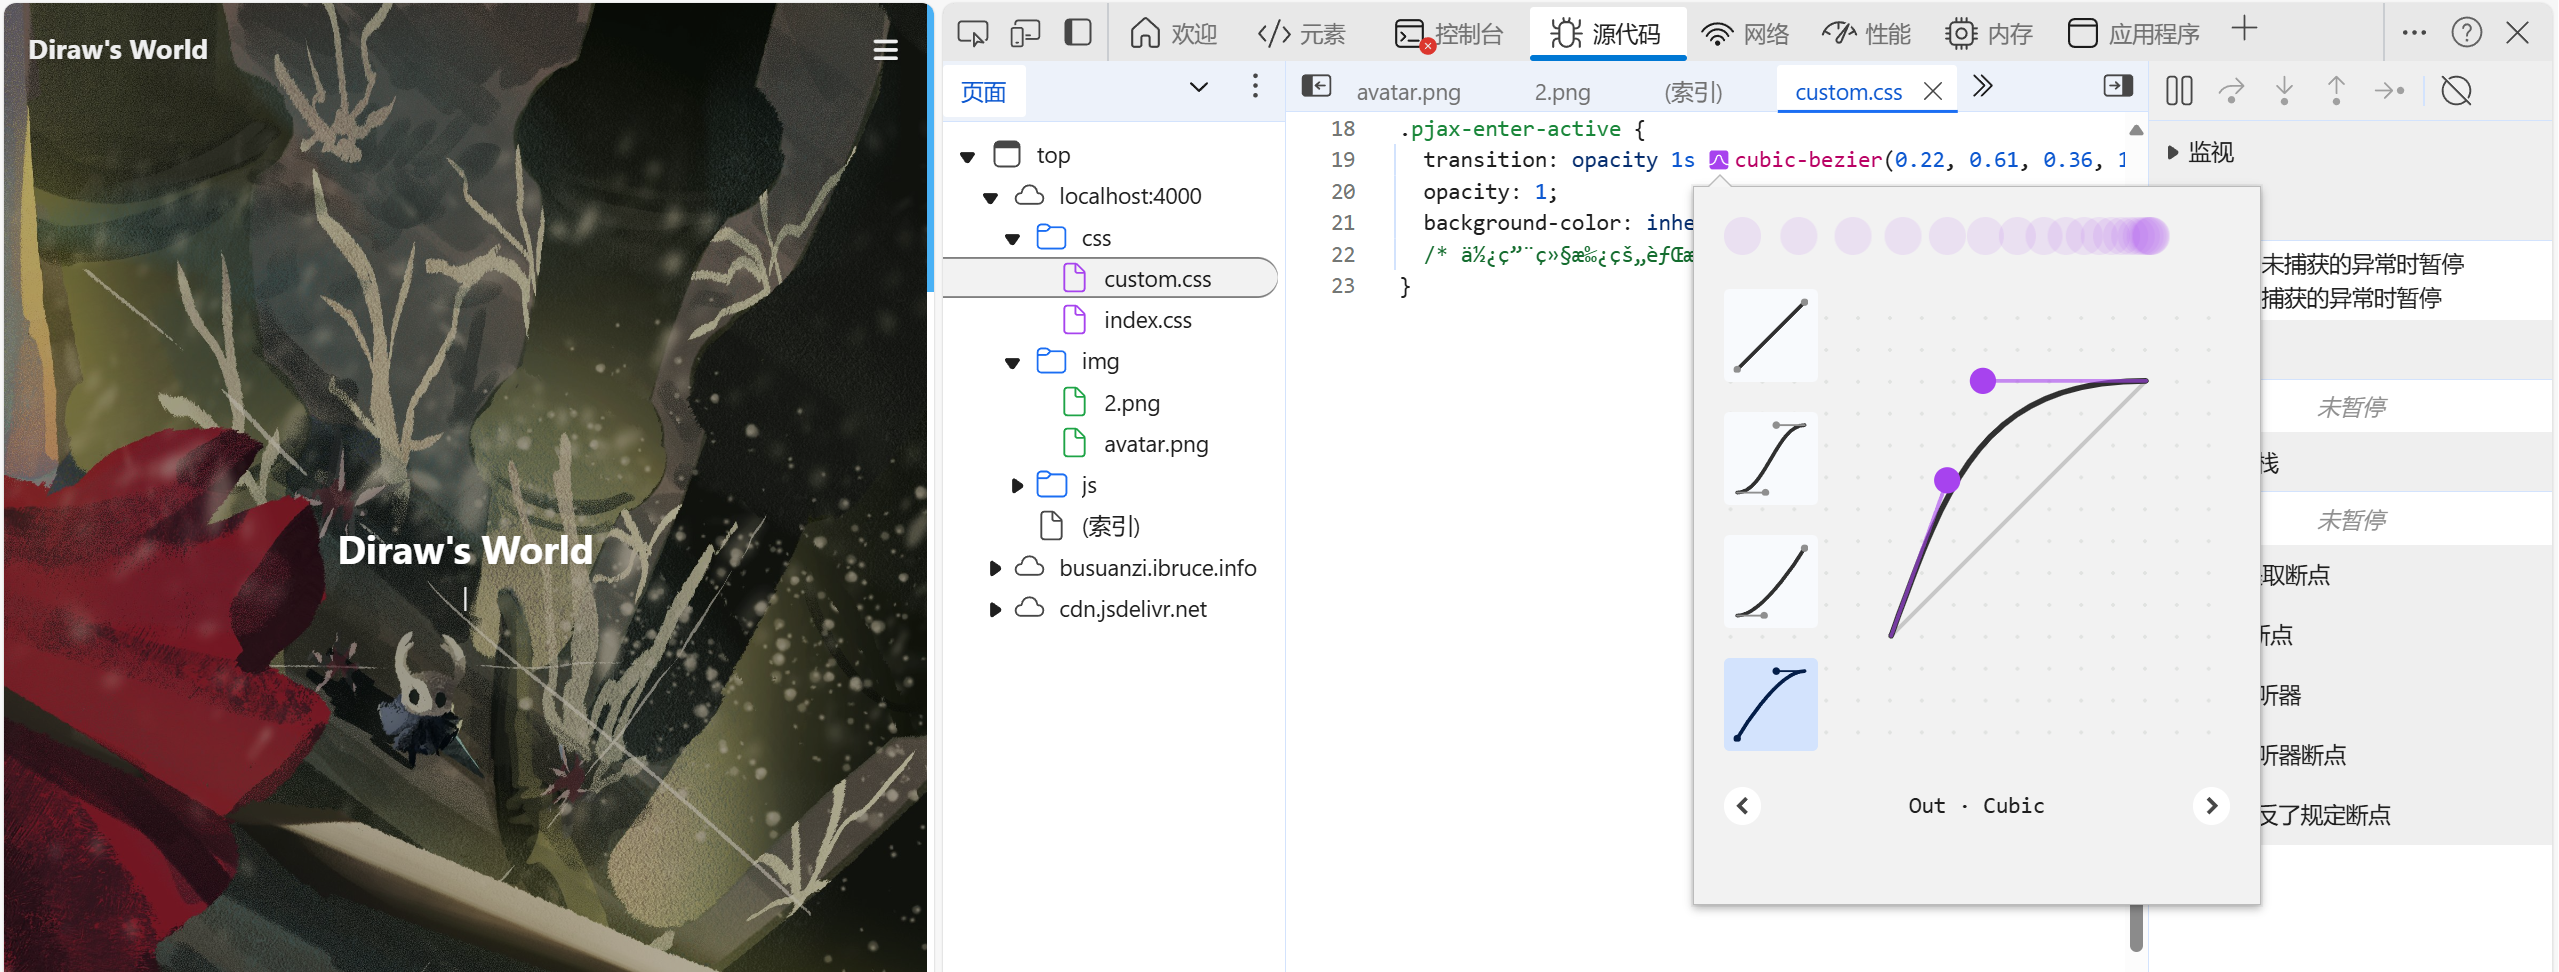The image size is (2559, 972).
Task: Open the hamburger menu on Diraw's World page
Action: [885, 50]
